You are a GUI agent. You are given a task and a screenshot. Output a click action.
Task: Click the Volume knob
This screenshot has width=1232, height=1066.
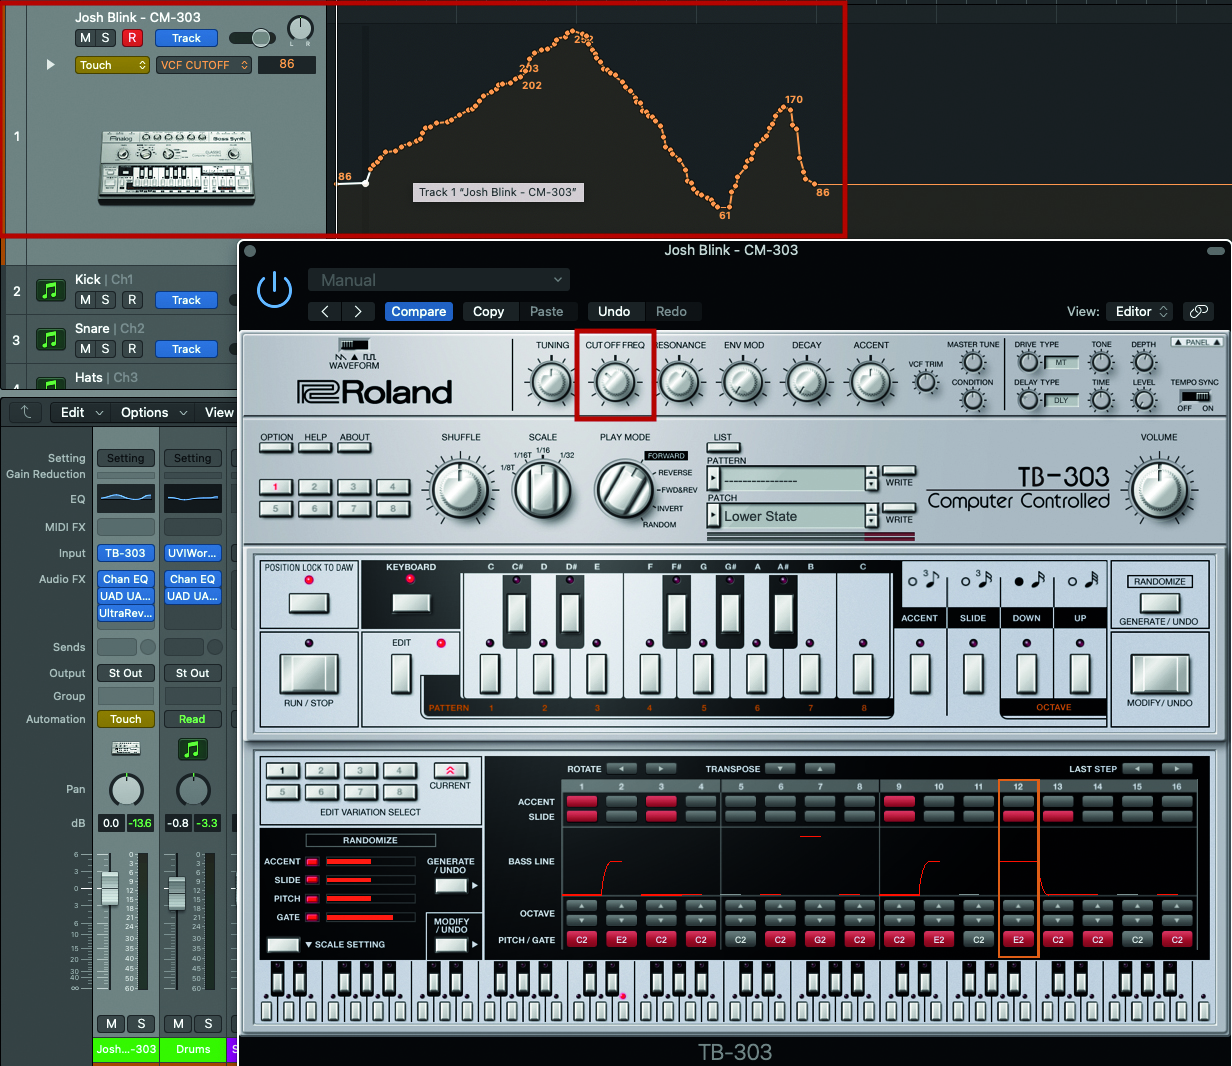1159,490
